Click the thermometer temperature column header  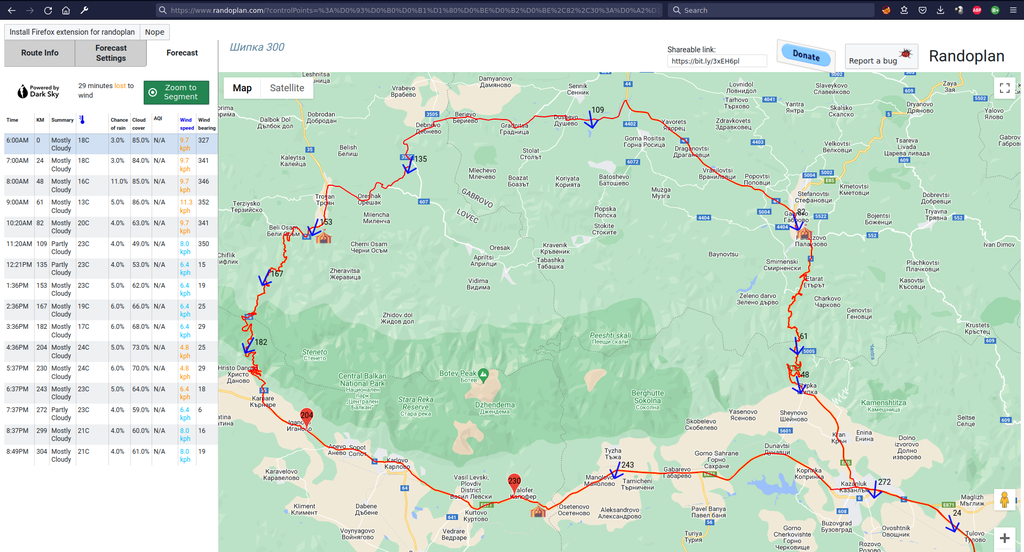tap(82, 120)
